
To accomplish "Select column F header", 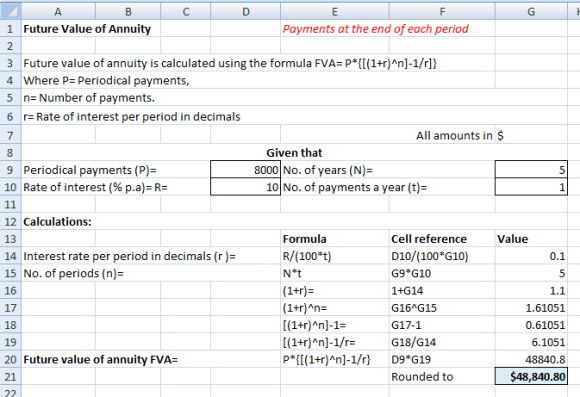I will click(442, 11).
